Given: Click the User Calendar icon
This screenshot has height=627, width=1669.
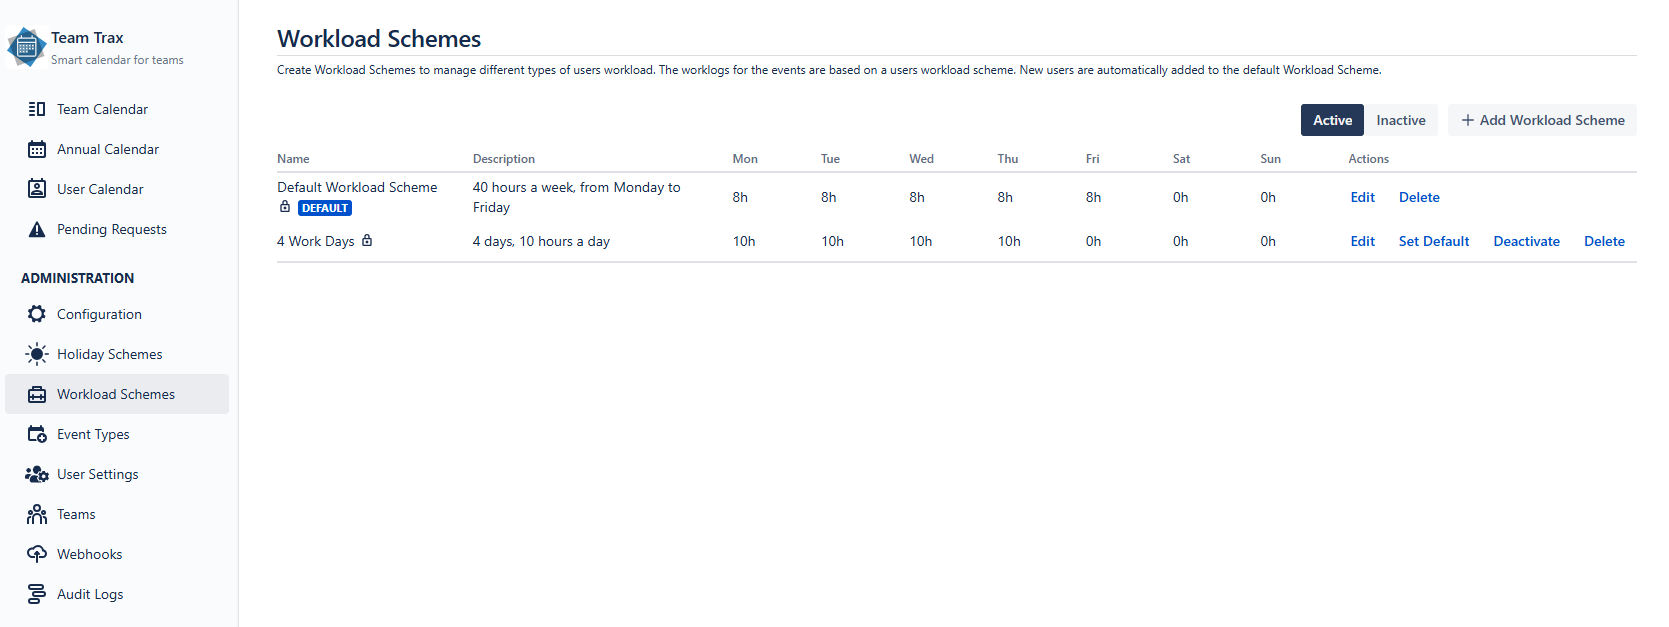Looking at the screenshot, I should 37,189.
